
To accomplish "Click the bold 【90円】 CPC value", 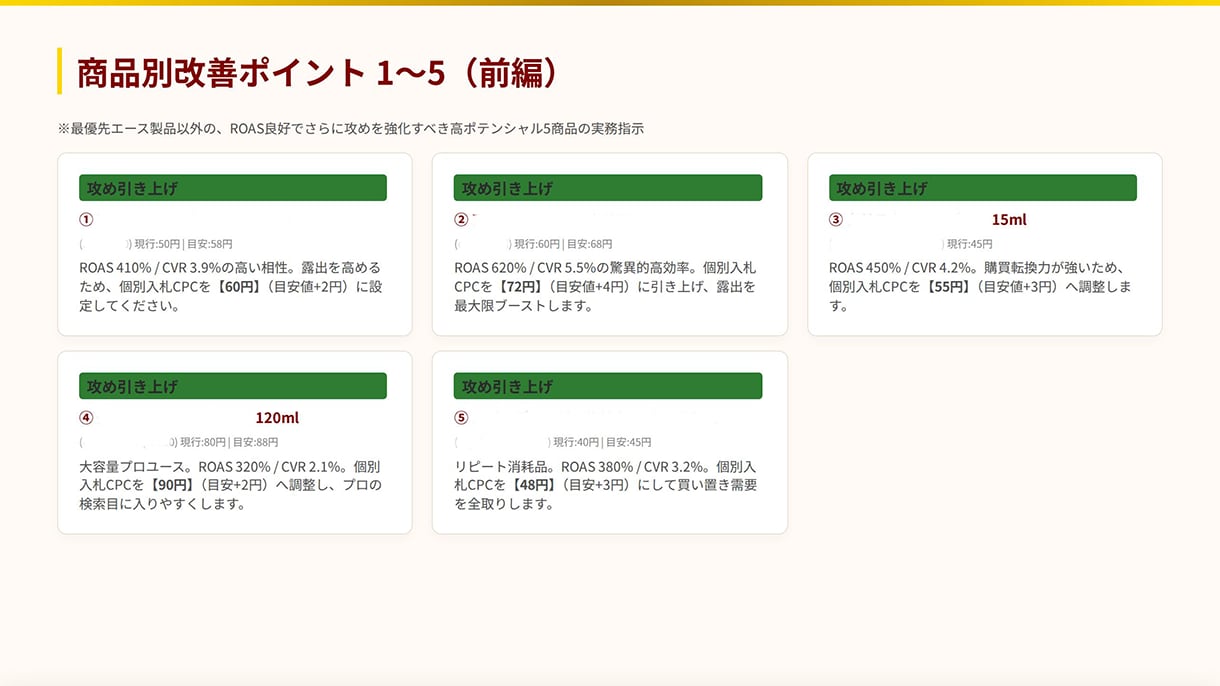I will (x=174, y=485).
